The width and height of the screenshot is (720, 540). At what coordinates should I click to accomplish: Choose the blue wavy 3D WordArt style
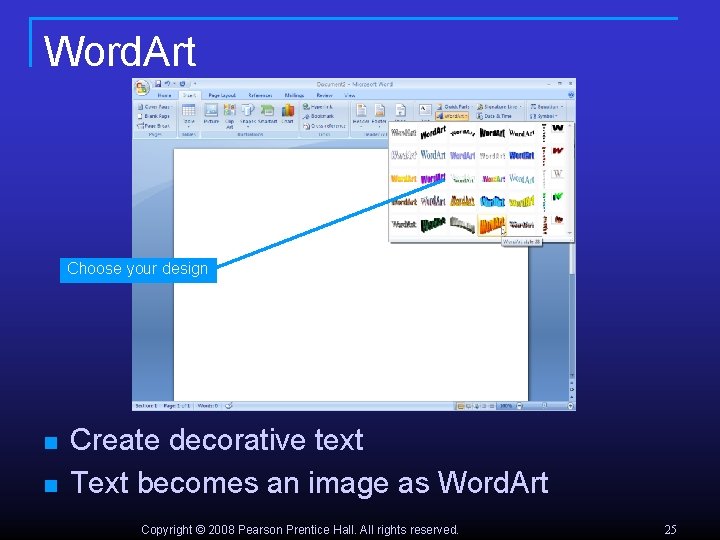pyautogui.click(x=492, y=201)
